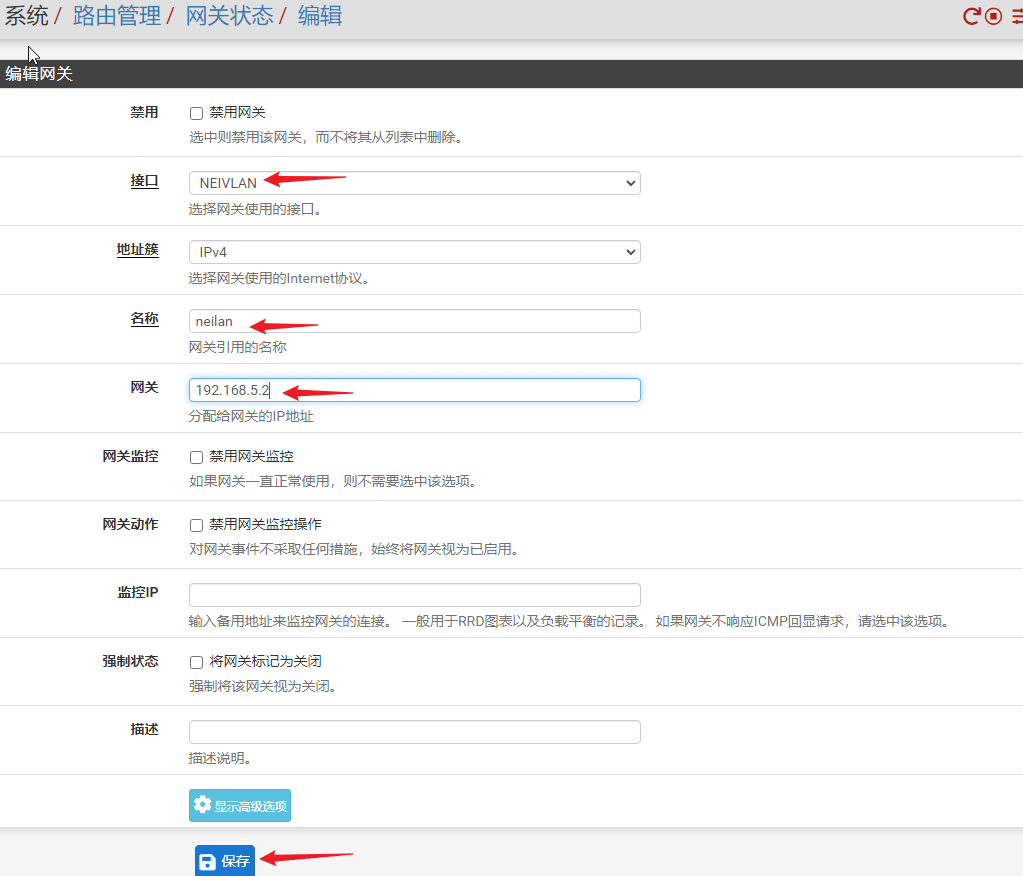Click the 描述 description text box
The width and height of the screenshot is (1023, 876).
pyautogui.click(x=414, y=732)
